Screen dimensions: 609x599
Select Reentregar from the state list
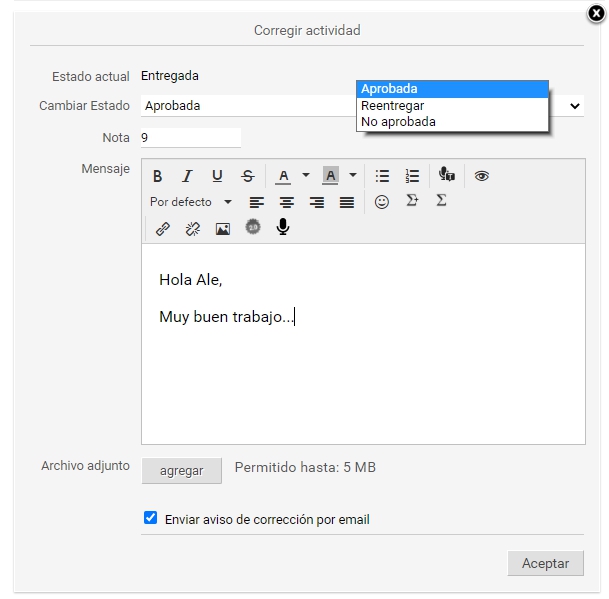[393, 105]
